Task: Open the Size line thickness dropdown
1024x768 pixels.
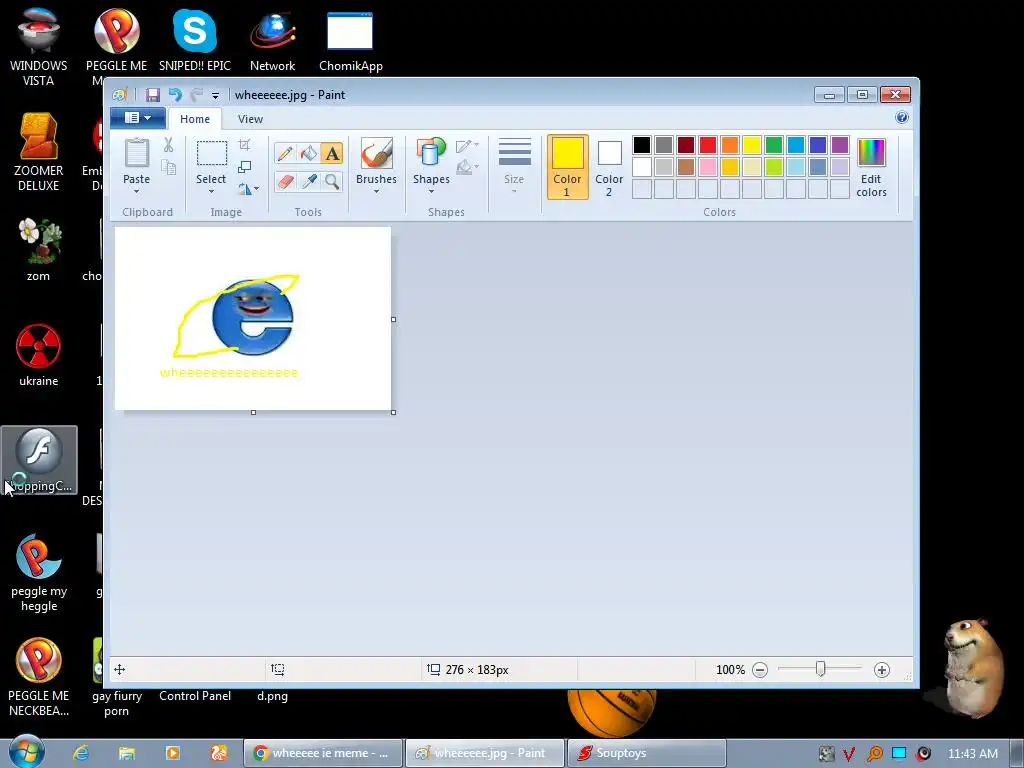Action: 514,166
